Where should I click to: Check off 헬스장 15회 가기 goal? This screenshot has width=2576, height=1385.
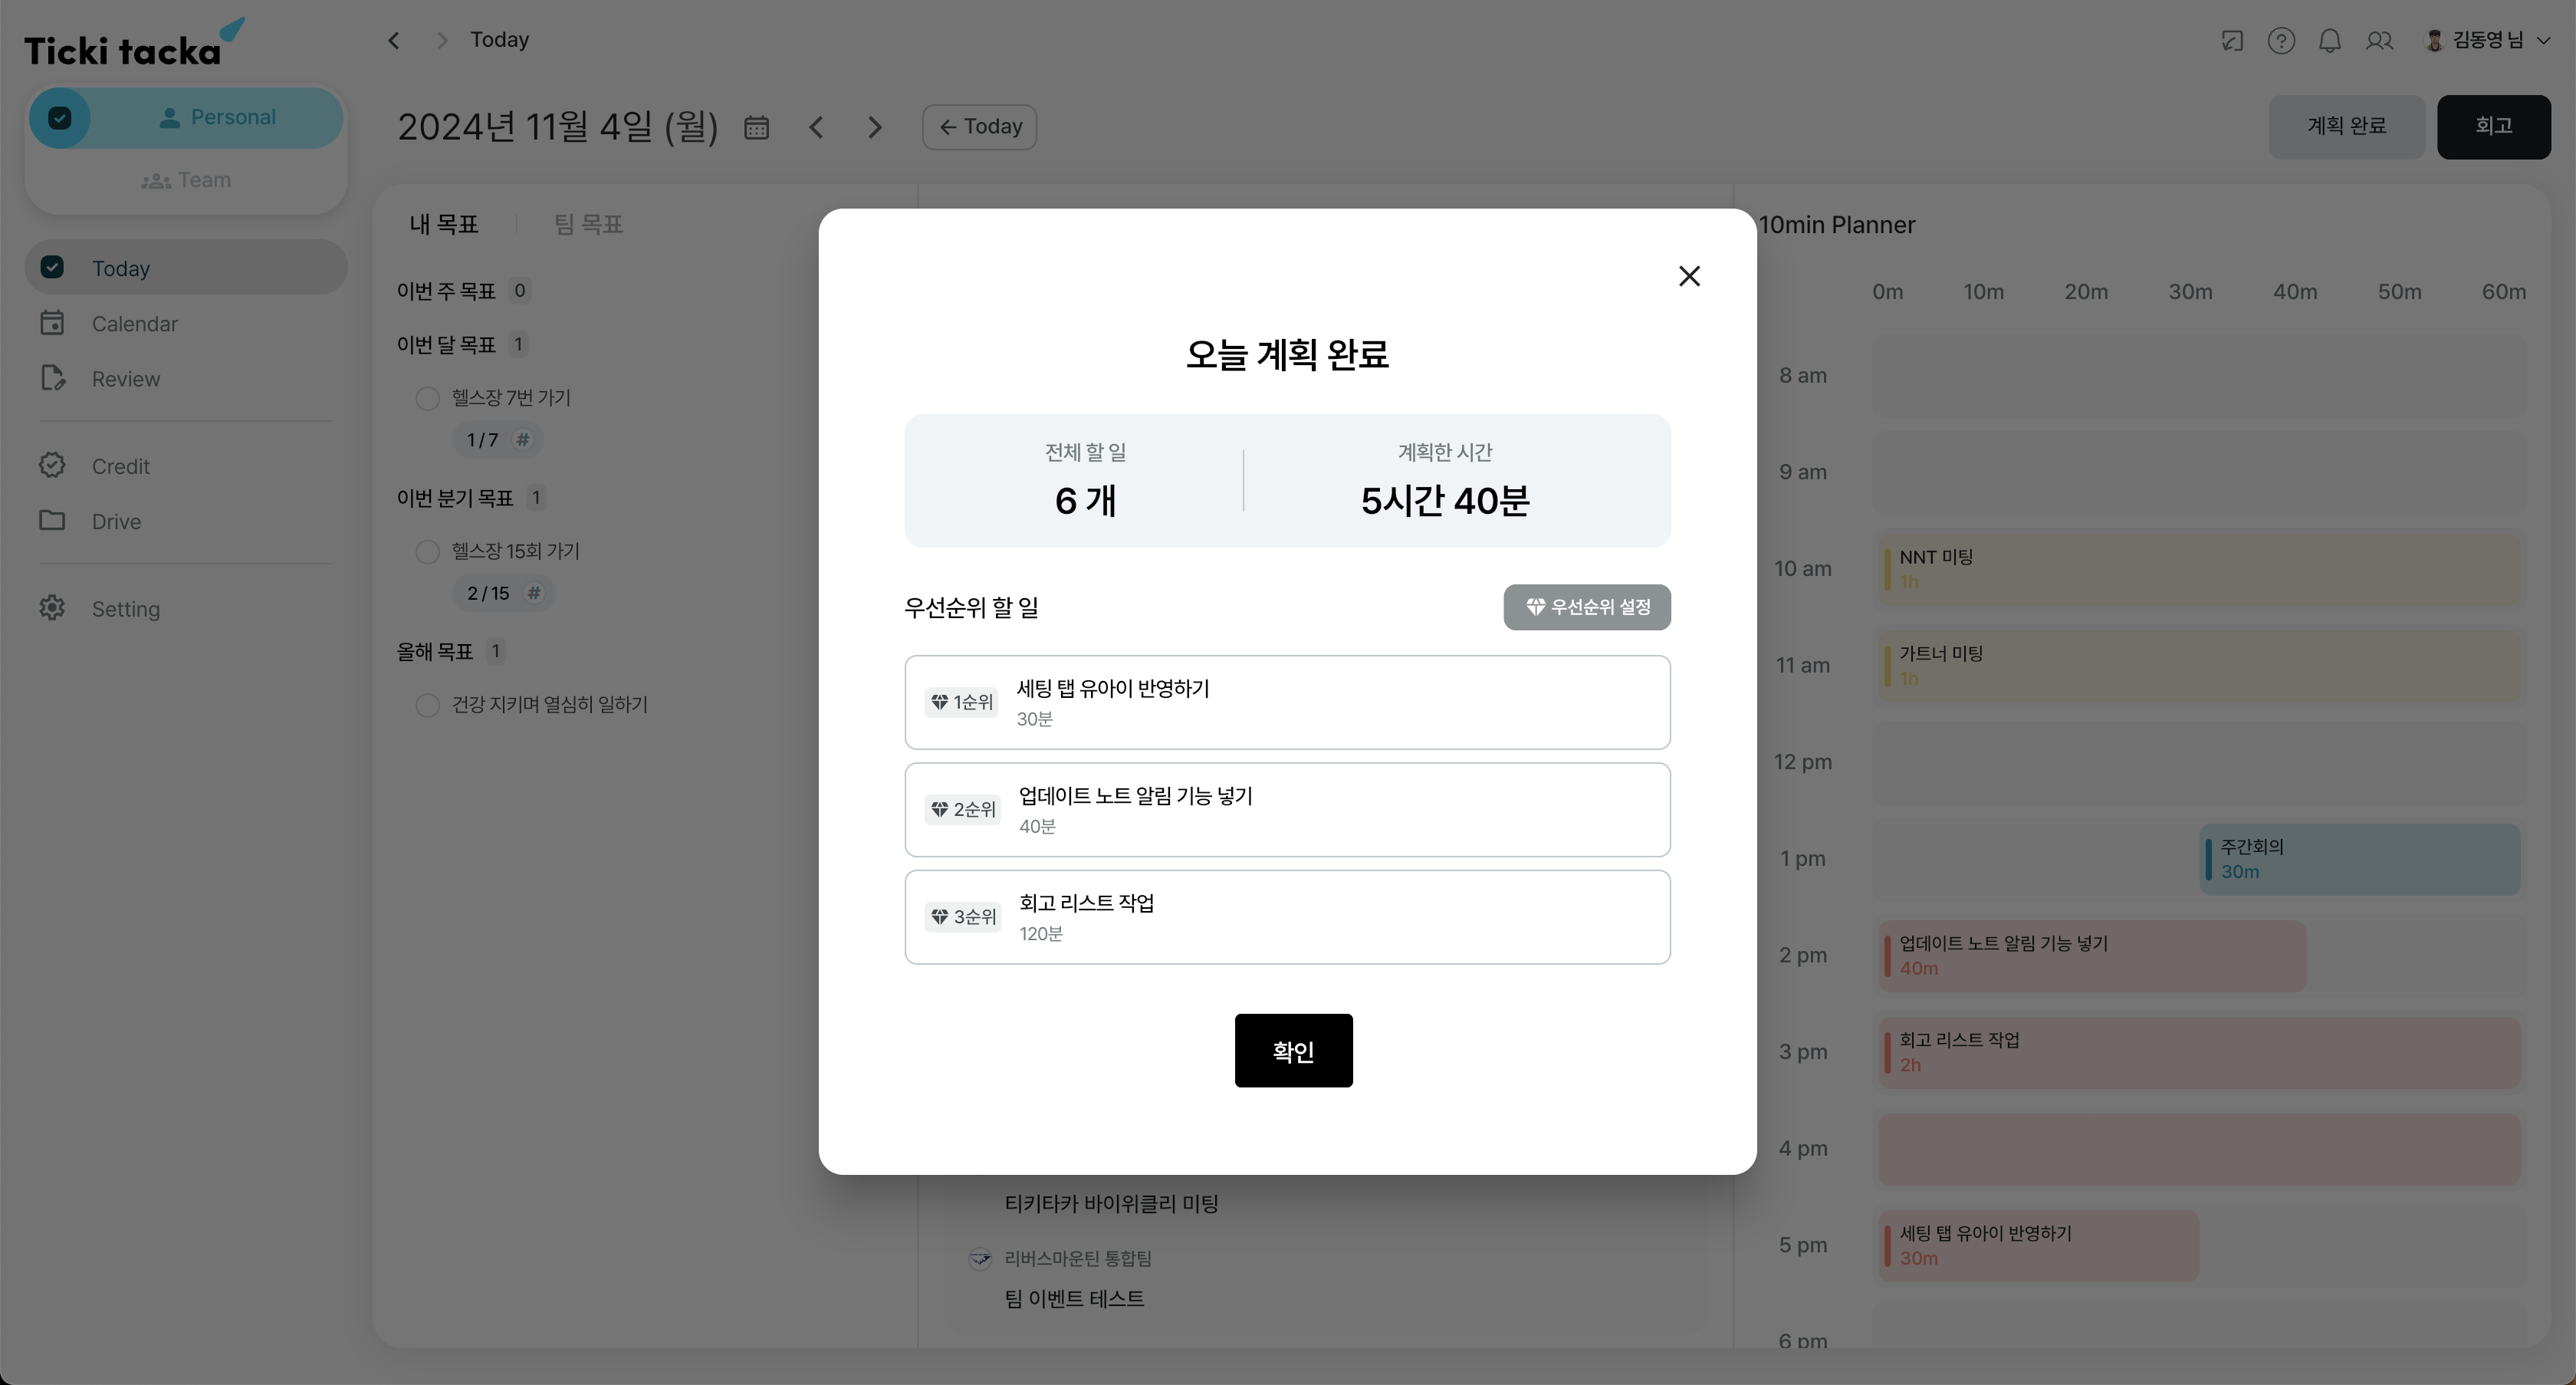(x=427, y=552)
